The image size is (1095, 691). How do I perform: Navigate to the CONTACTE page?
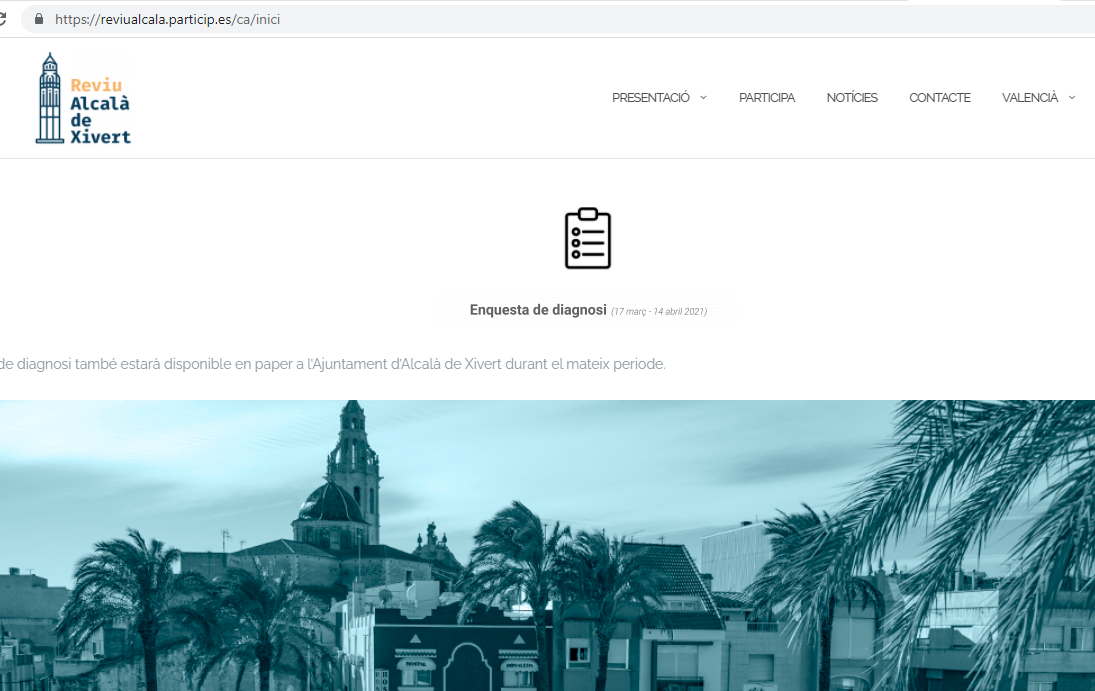coord(939,98)
